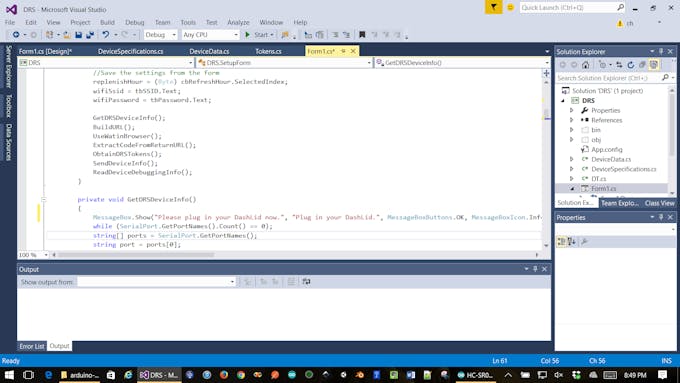Expand the Properties node in Solution Explorer
This screenshot has height=383, width=680.
coord(572,110)
